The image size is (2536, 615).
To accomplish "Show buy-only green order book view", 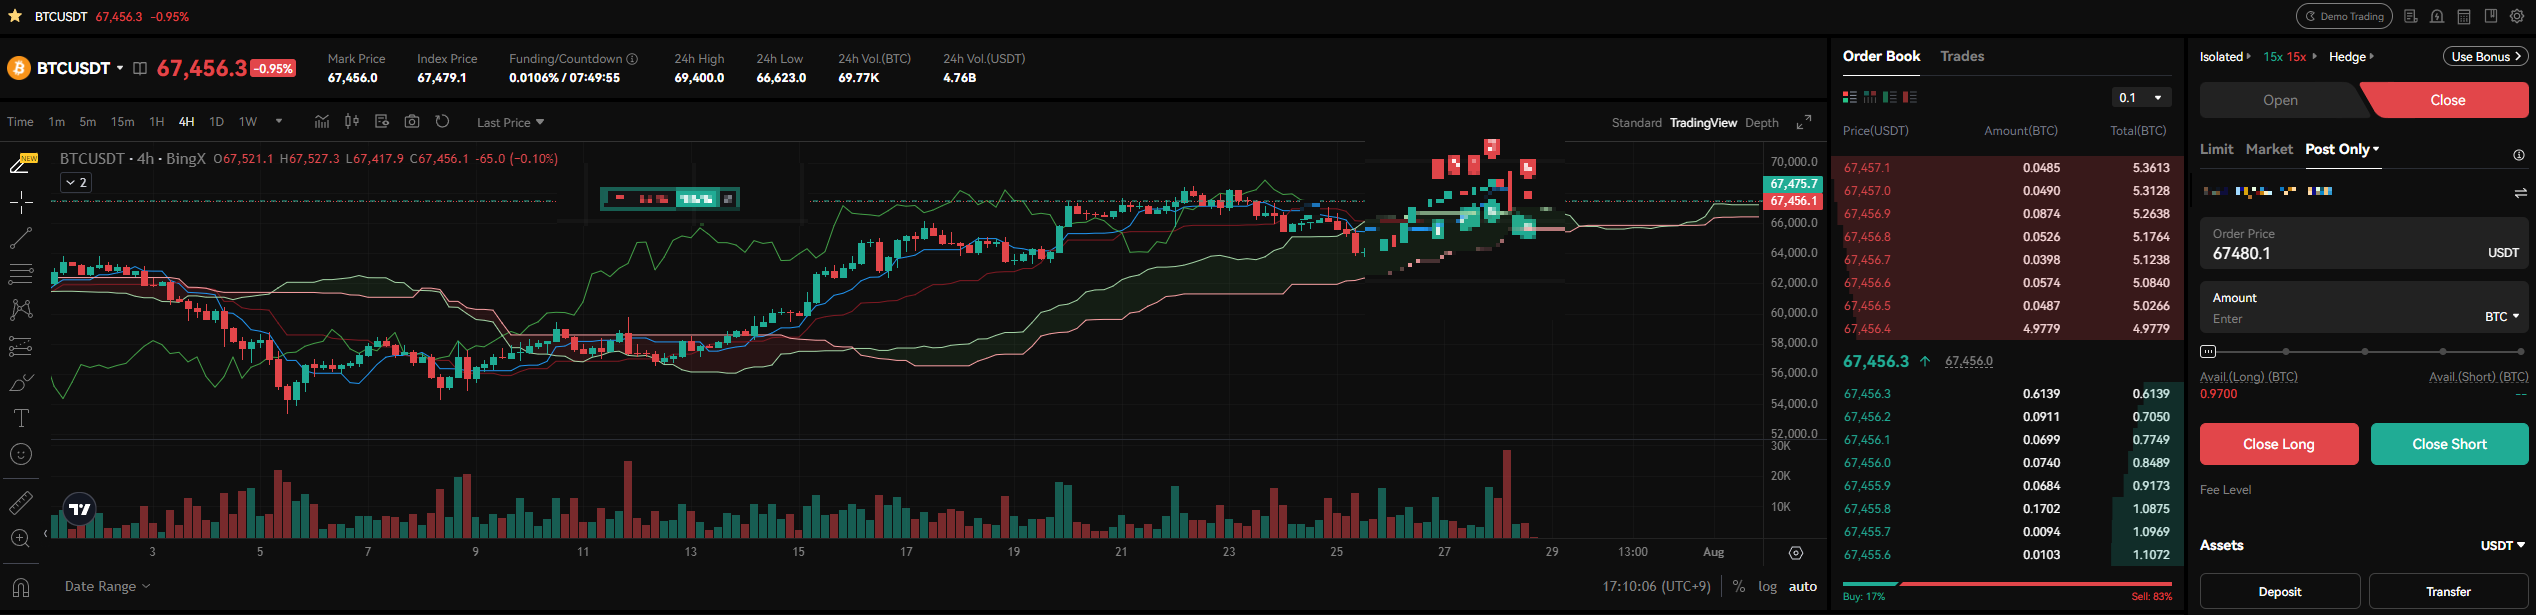I will pyautogui.click(x=1890, y=97).
